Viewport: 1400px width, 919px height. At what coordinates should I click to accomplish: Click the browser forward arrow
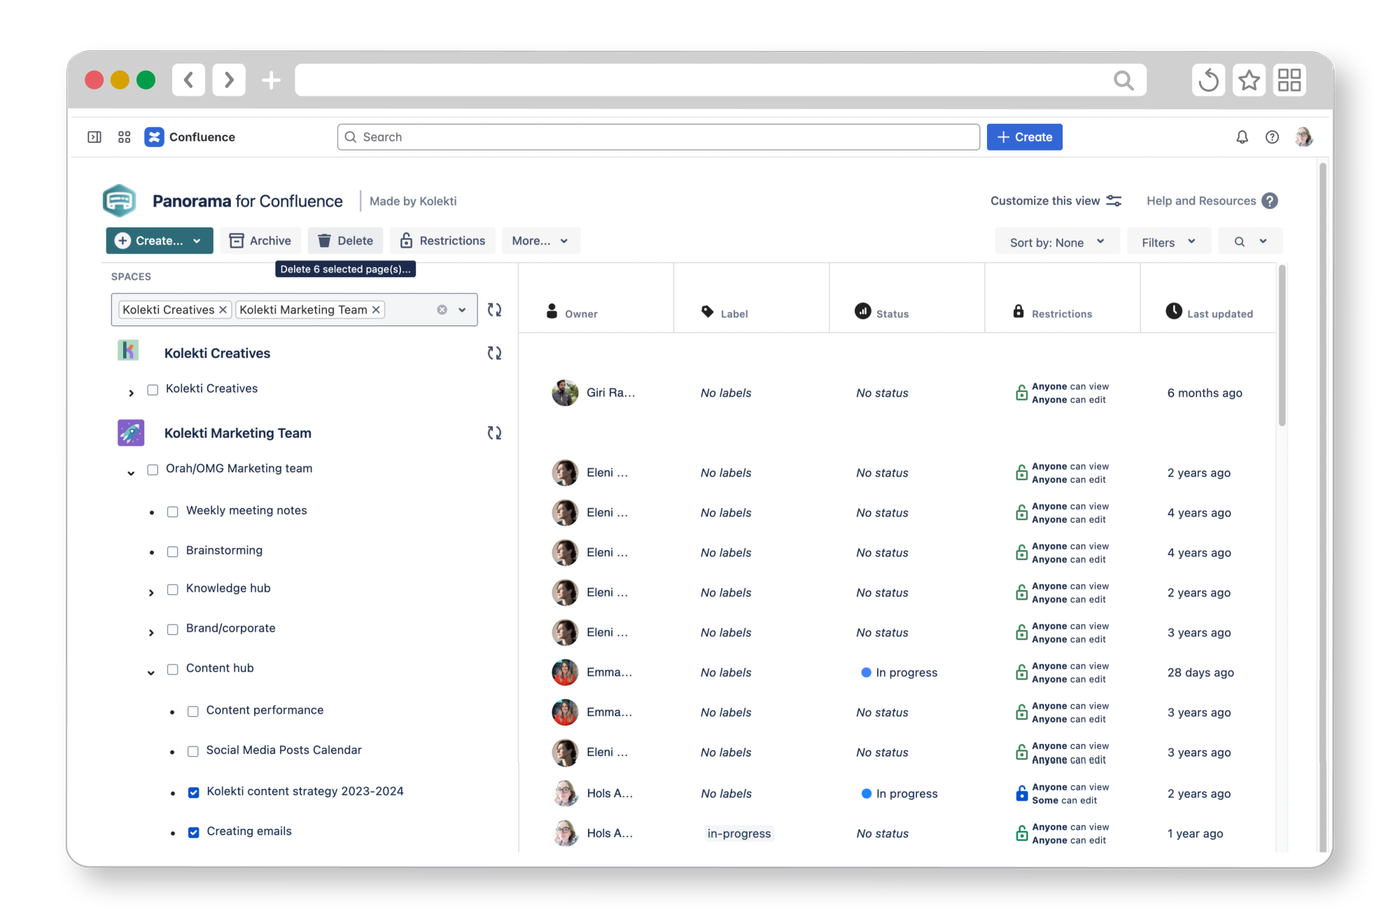pos(229,80)
